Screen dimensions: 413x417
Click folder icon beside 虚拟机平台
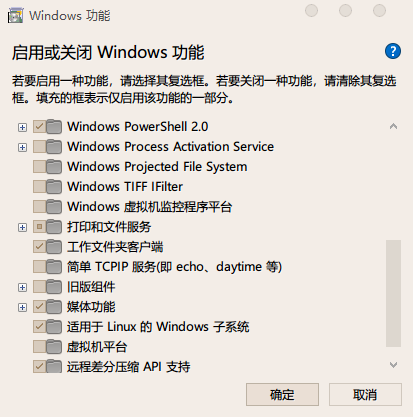(54, 347)
